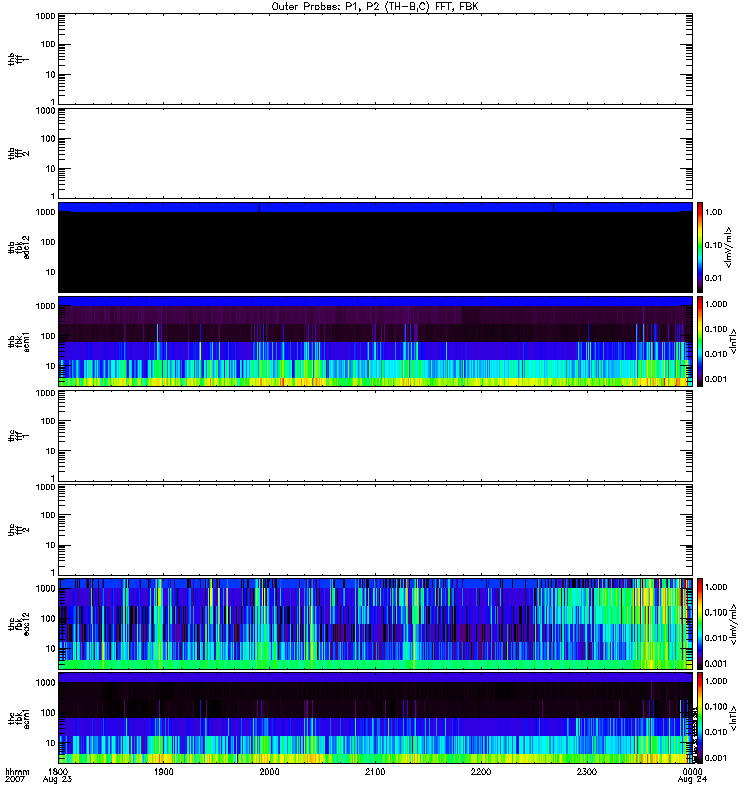Click the color bar beside thc fbk scm1 panel
Image resolution: width=750 pixels, height=800 pixels.
point(700,718)
